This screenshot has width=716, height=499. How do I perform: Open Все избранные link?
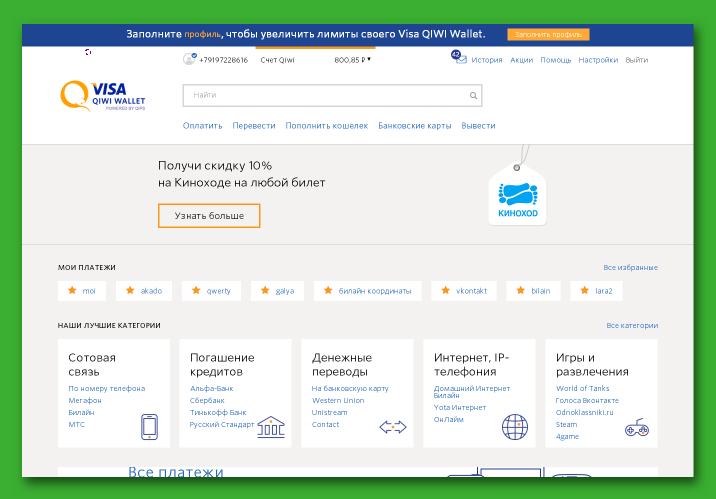(631, 268)
